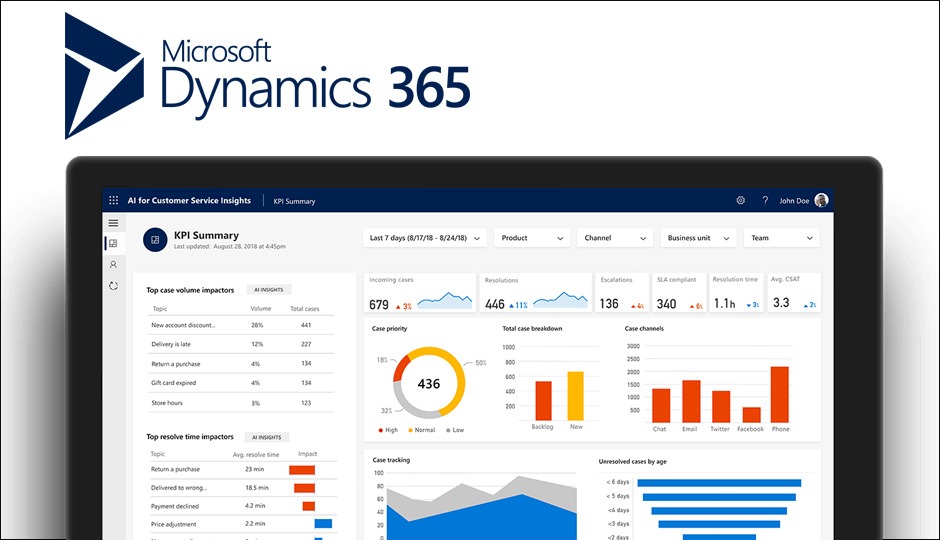Click the Backlog bar in Total case breakdown
This screenshot has width=940, height=540.
[543, 400]
